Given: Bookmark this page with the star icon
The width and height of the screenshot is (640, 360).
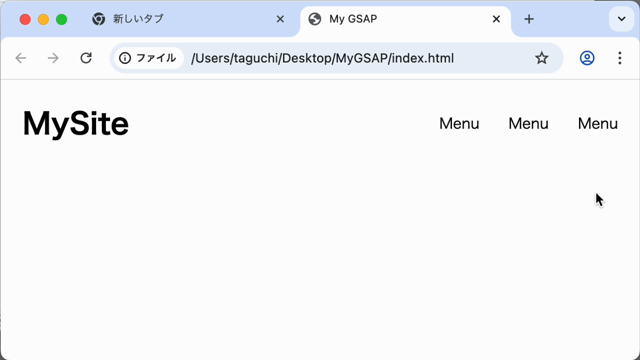Looking at the screenshot, I should click(x=542, y=58).
